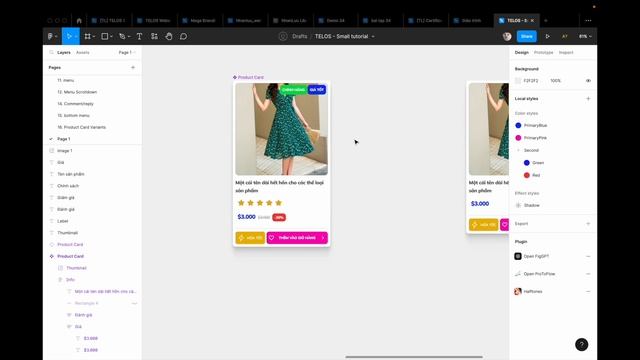Open the Page 1 selector dropdown

(127, 52)
